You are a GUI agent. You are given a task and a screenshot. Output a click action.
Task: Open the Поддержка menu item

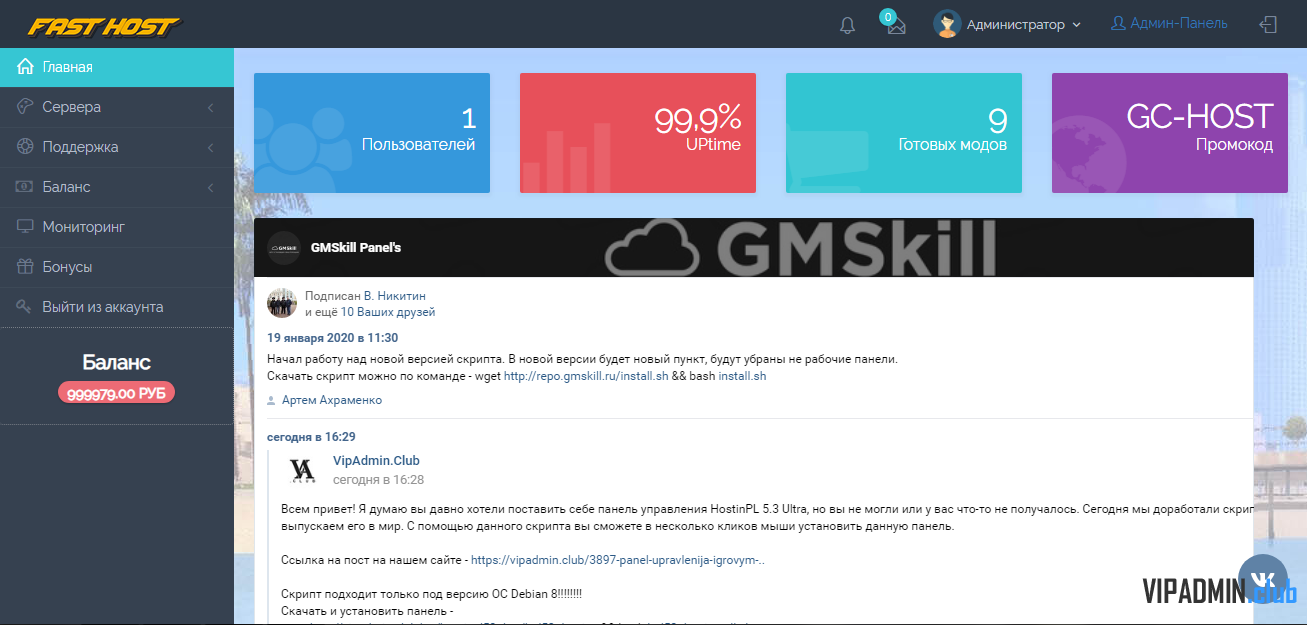[117, 147]
